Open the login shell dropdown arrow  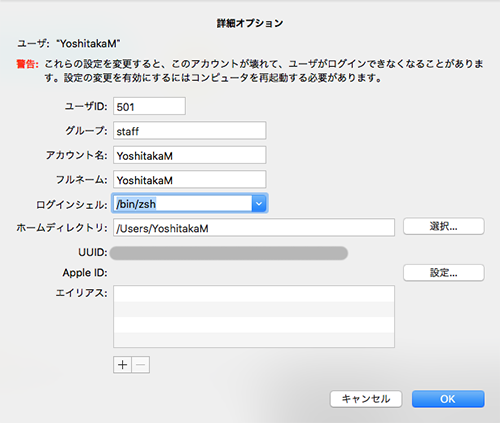pyautogui.click(x=259, y=204)
